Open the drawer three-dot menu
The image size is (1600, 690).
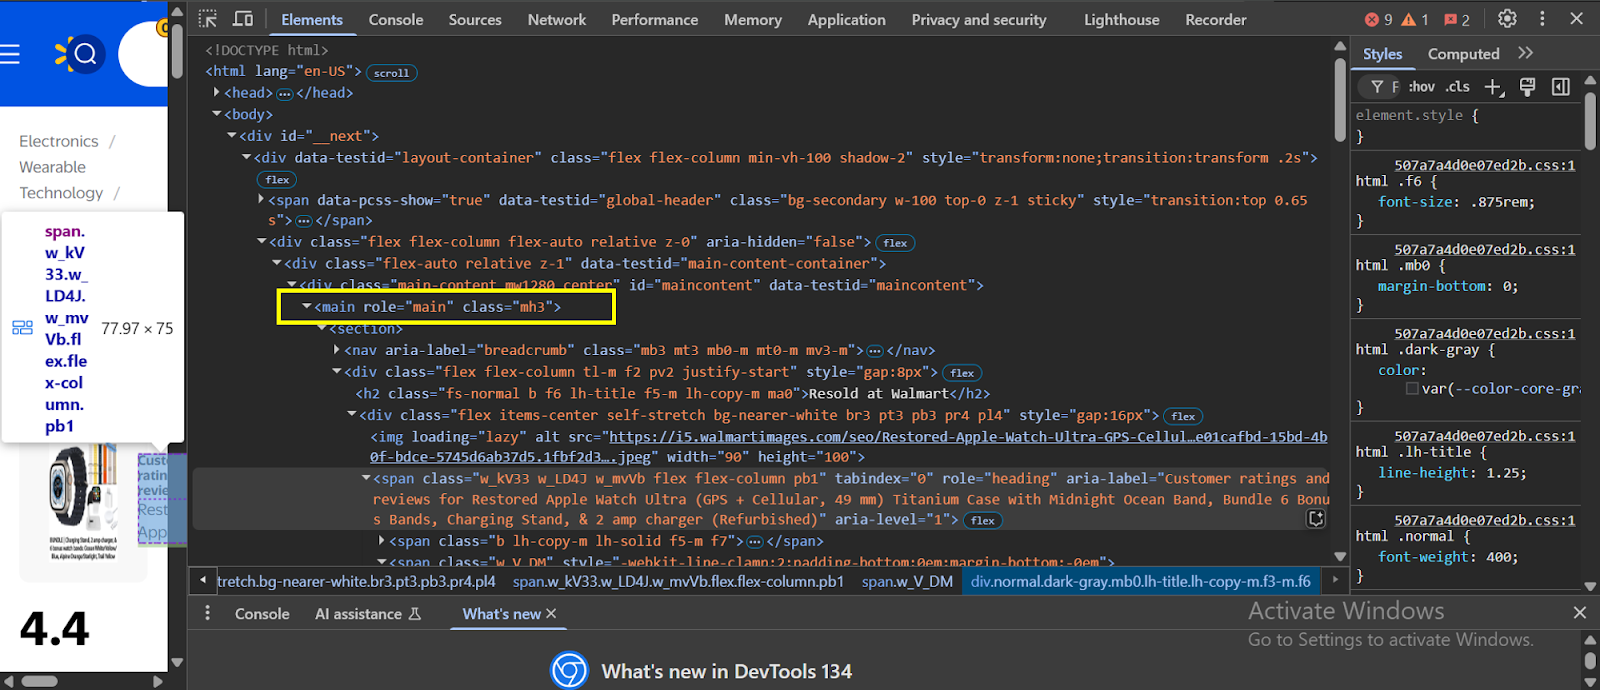[x=208, y=613]
